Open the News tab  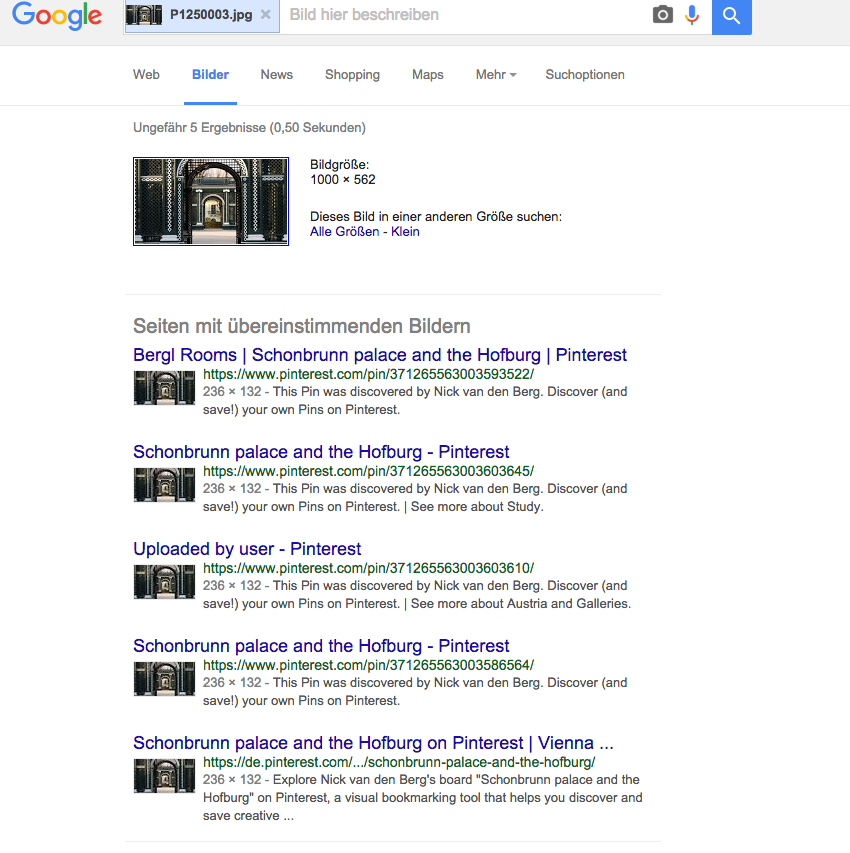276,75
